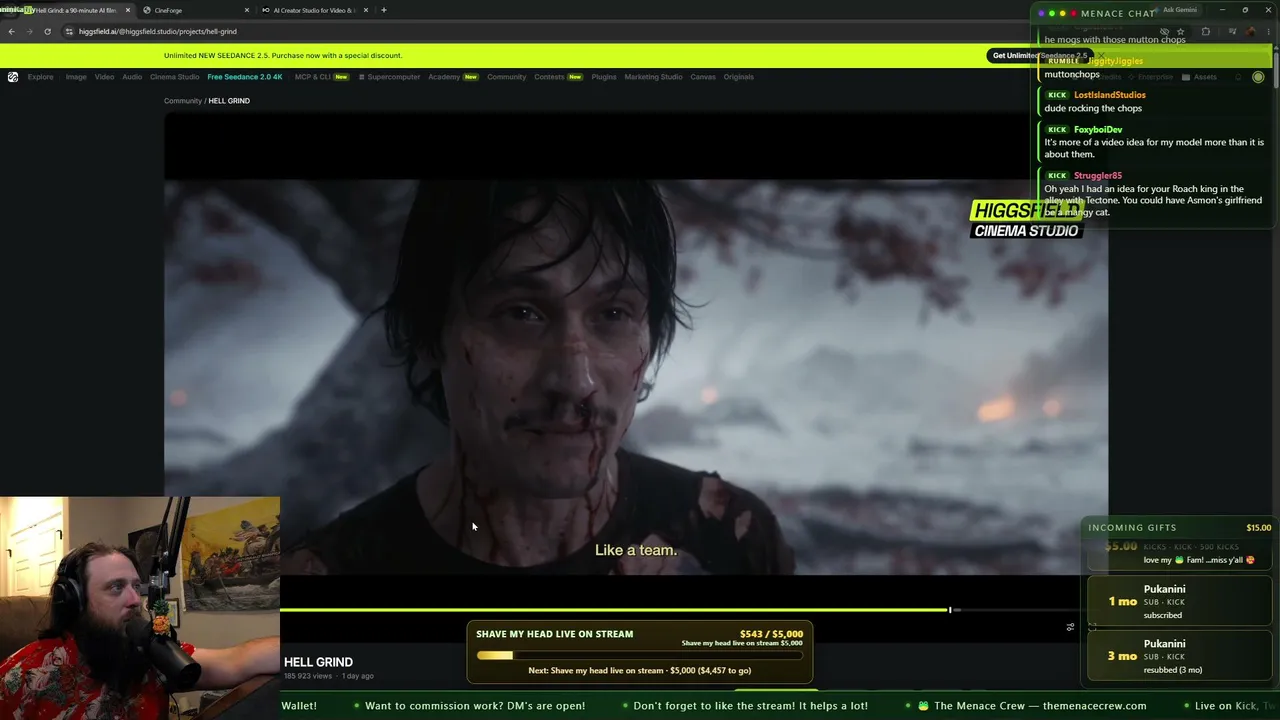
Task: Open MCP & CLI nav item
Action: coord(321,77)
